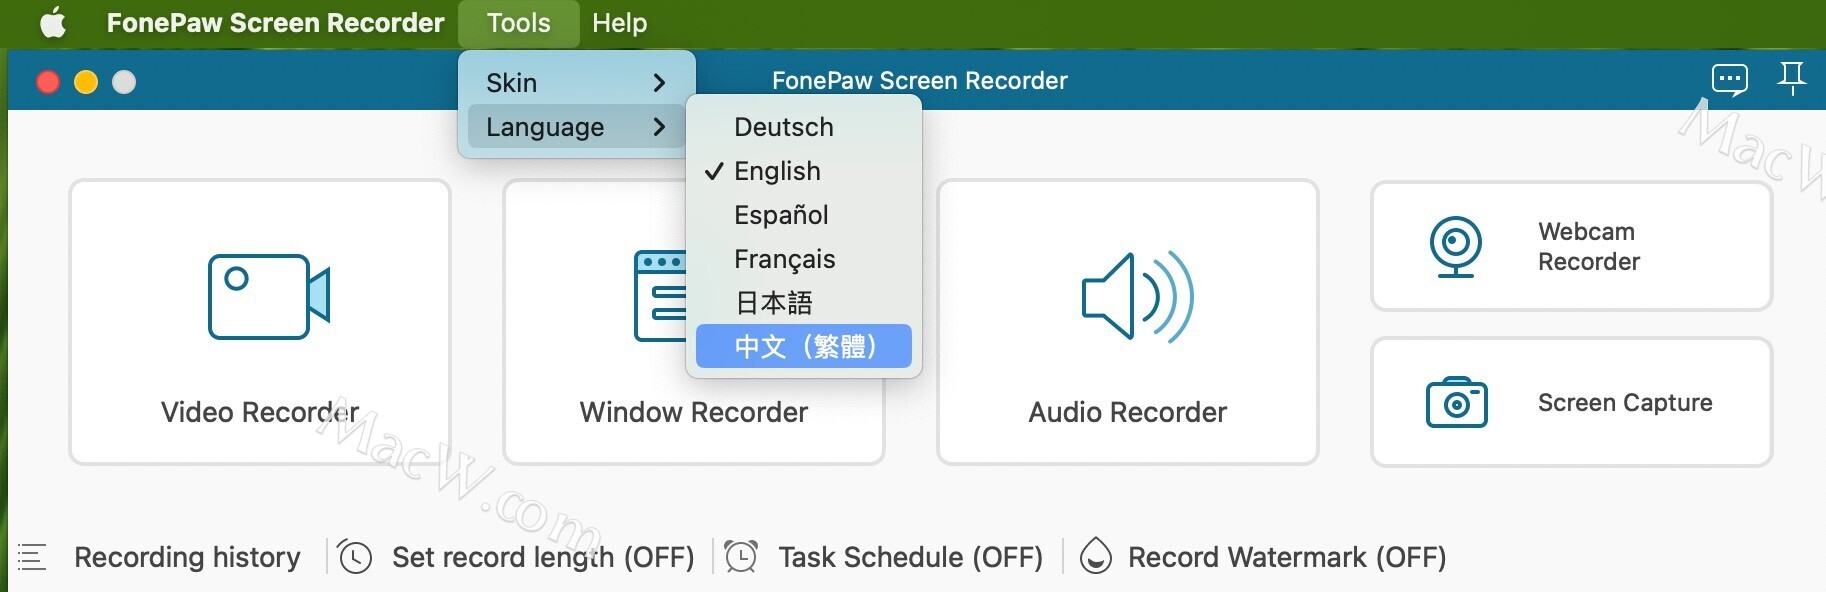Viewport: 1826px width, 592px height.
Task: Start Screen Capture
Action: (x=1572, y=402)
